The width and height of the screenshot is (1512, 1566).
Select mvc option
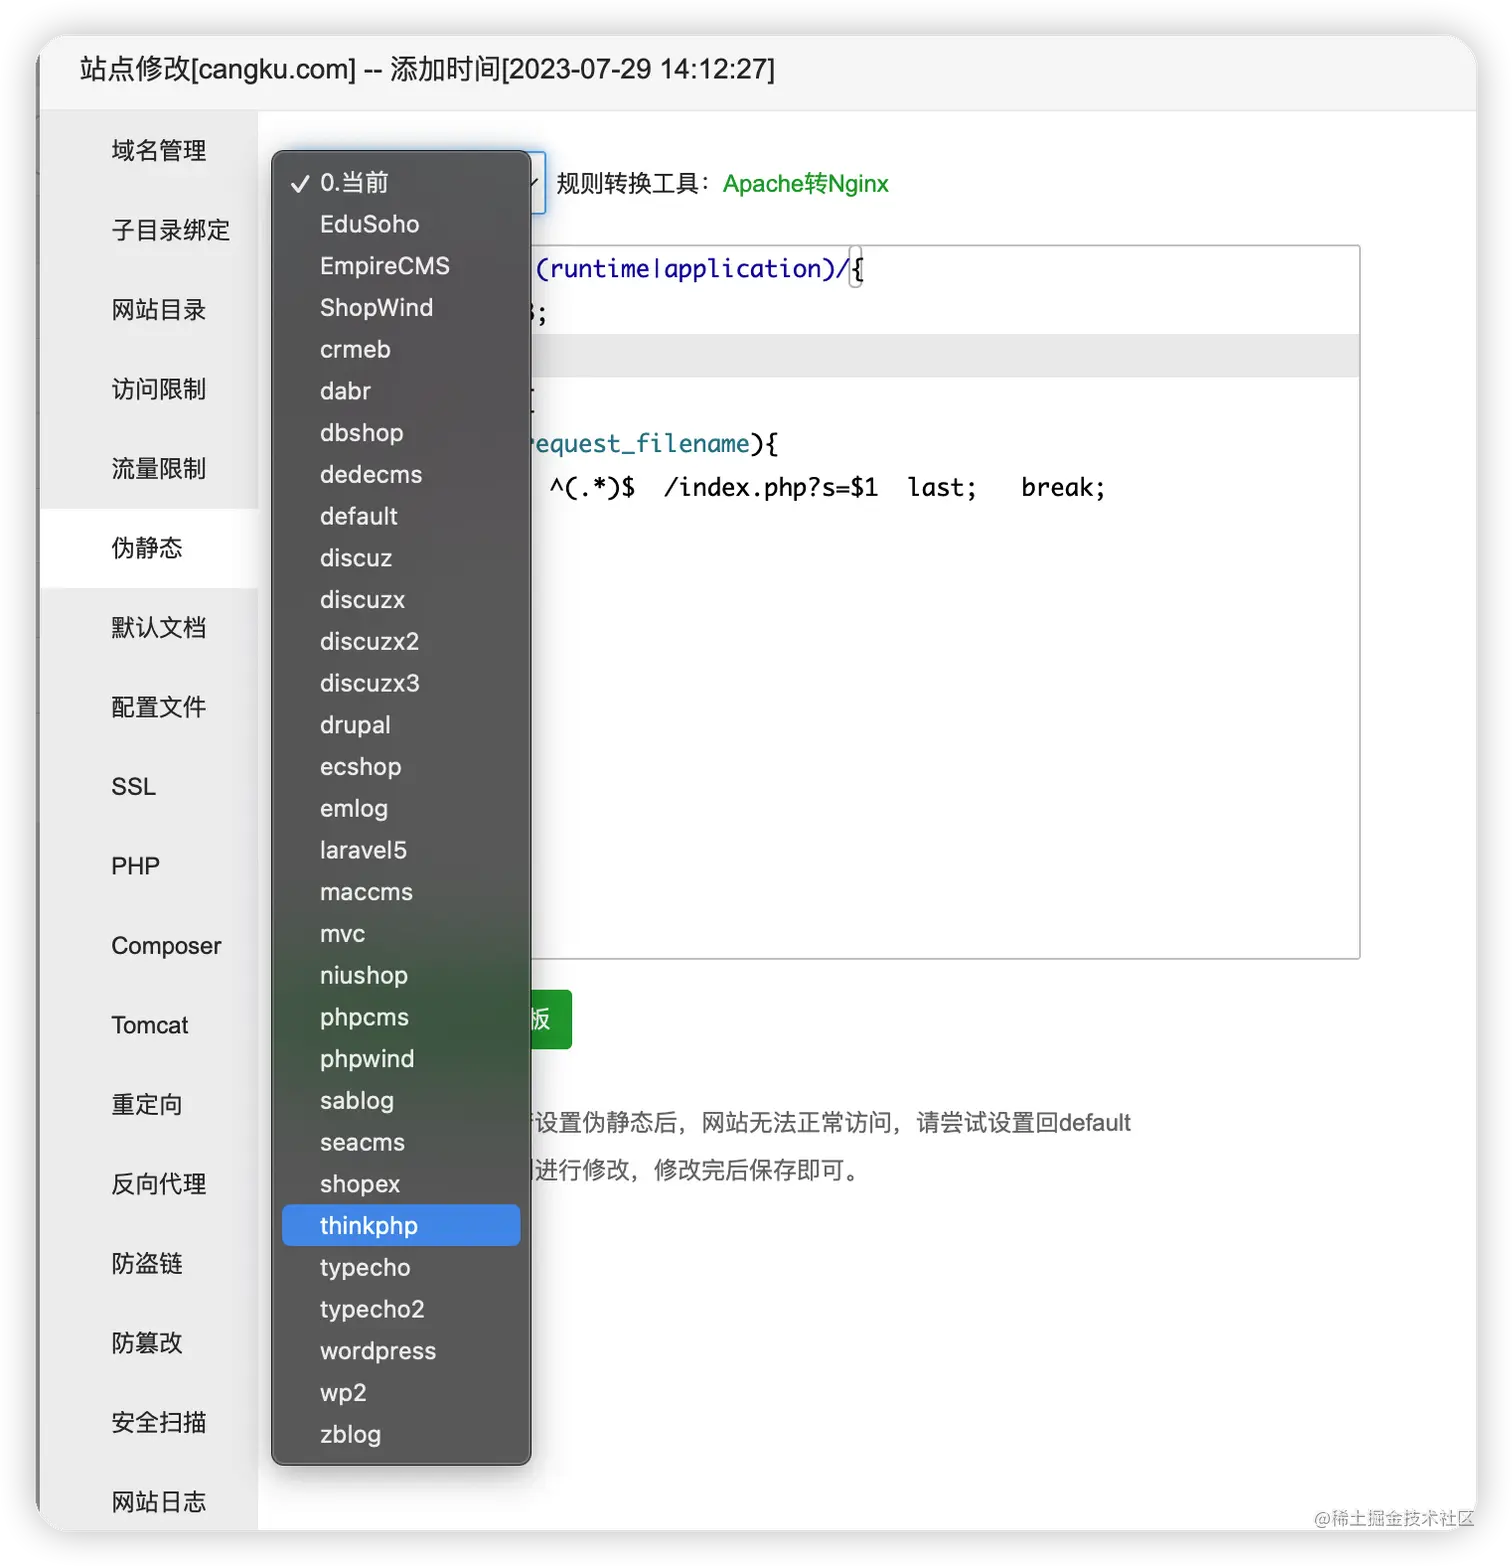coord(401,933)
